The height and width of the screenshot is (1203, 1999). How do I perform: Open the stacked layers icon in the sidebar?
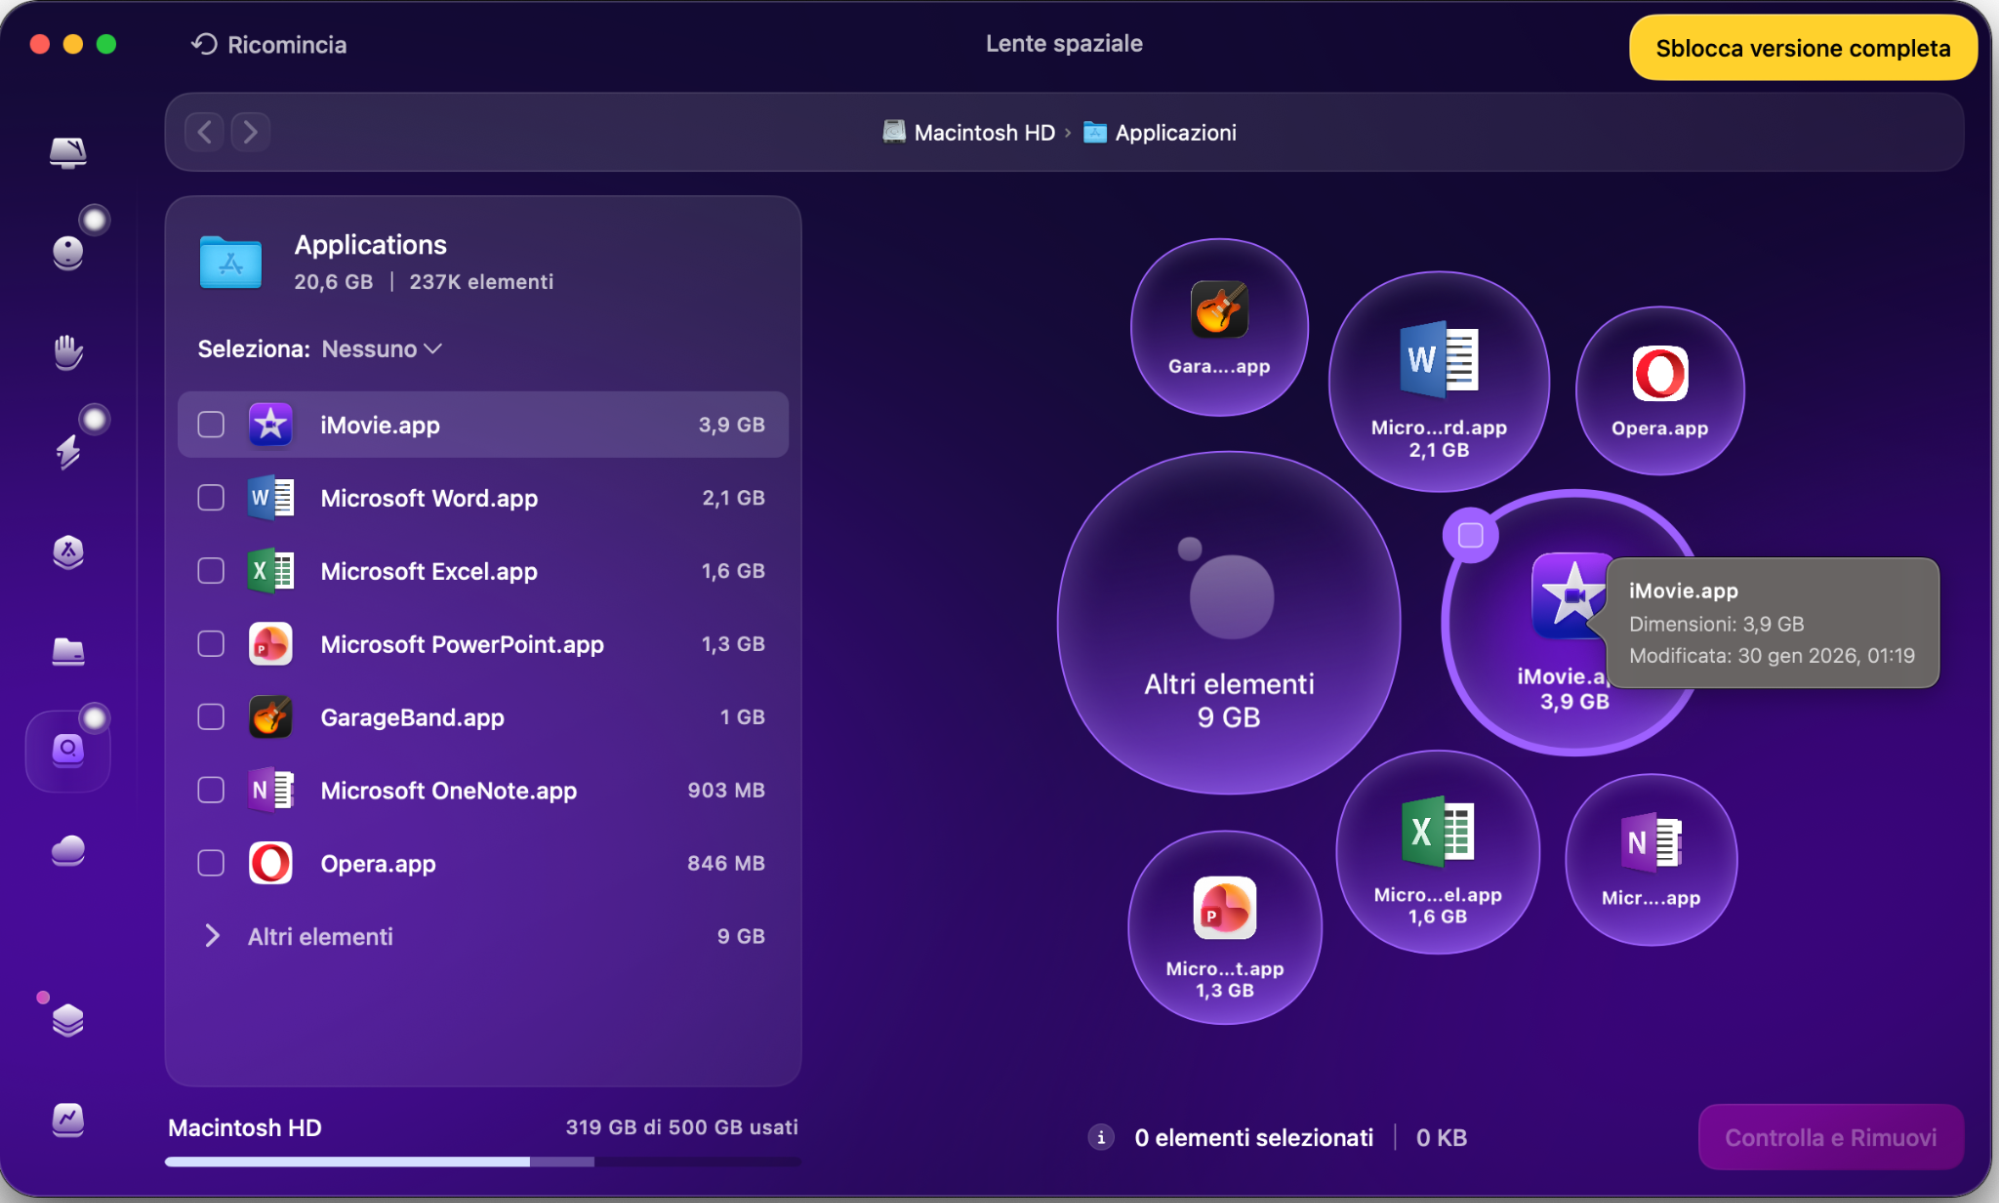click(x=68, y=1020)
